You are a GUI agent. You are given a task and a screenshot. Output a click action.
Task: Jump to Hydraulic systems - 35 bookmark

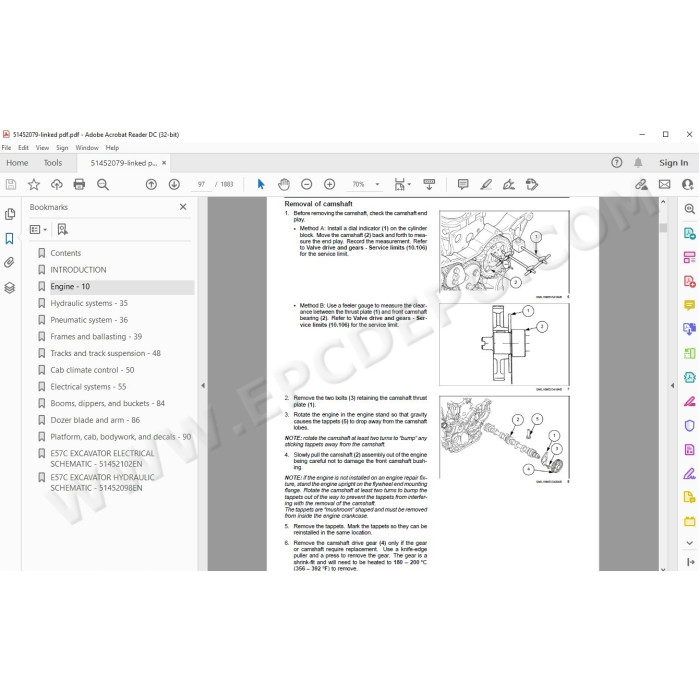[89, 303]
